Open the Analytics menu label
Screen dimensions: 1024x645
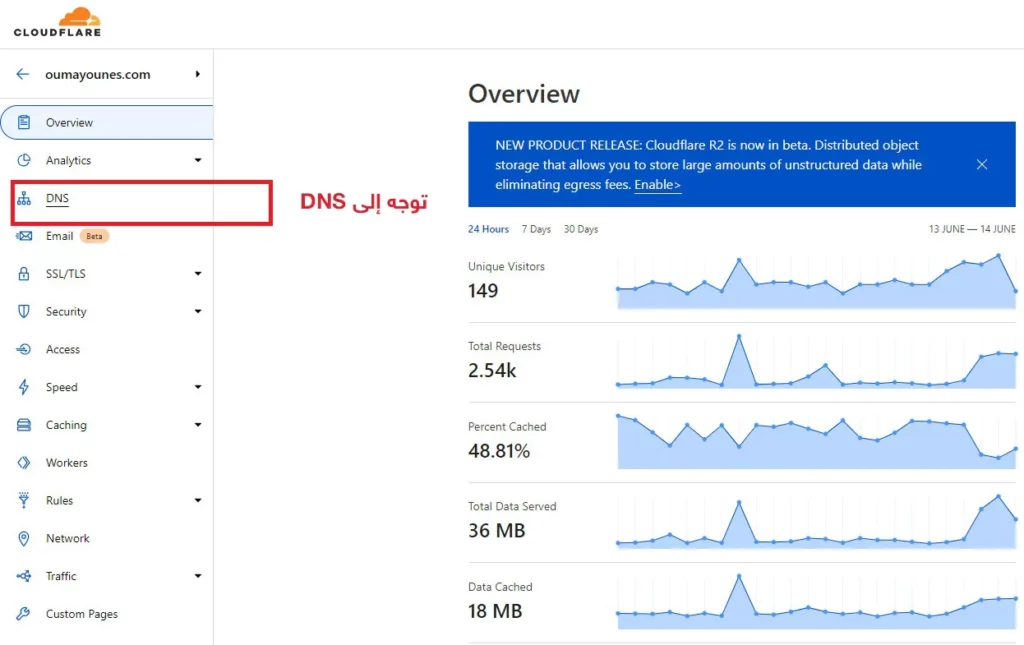coord(69,160)
